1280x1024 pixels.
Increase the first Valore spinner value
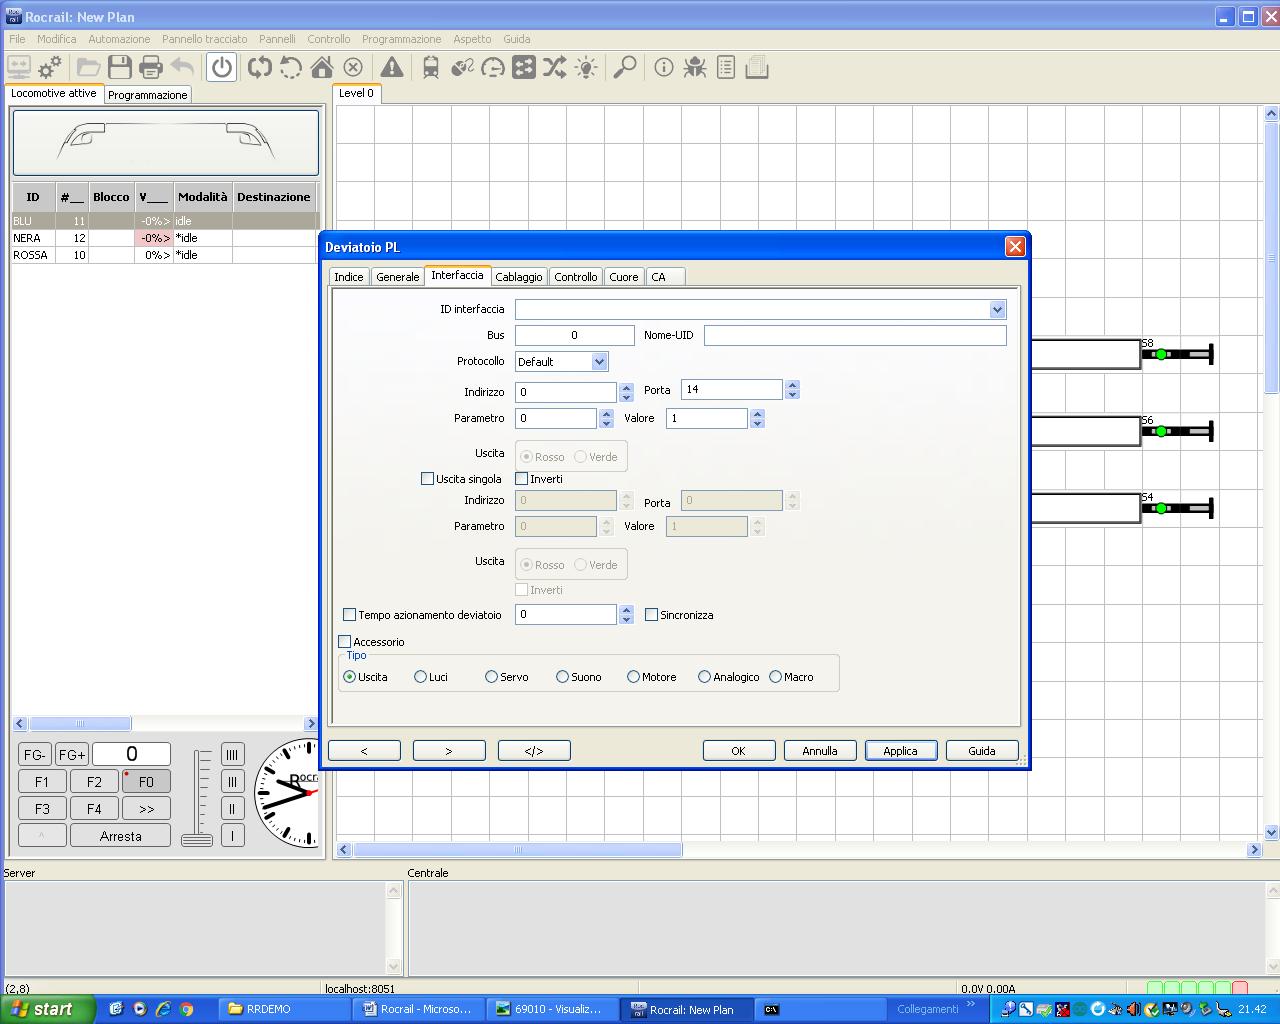(x=757, y=414)
